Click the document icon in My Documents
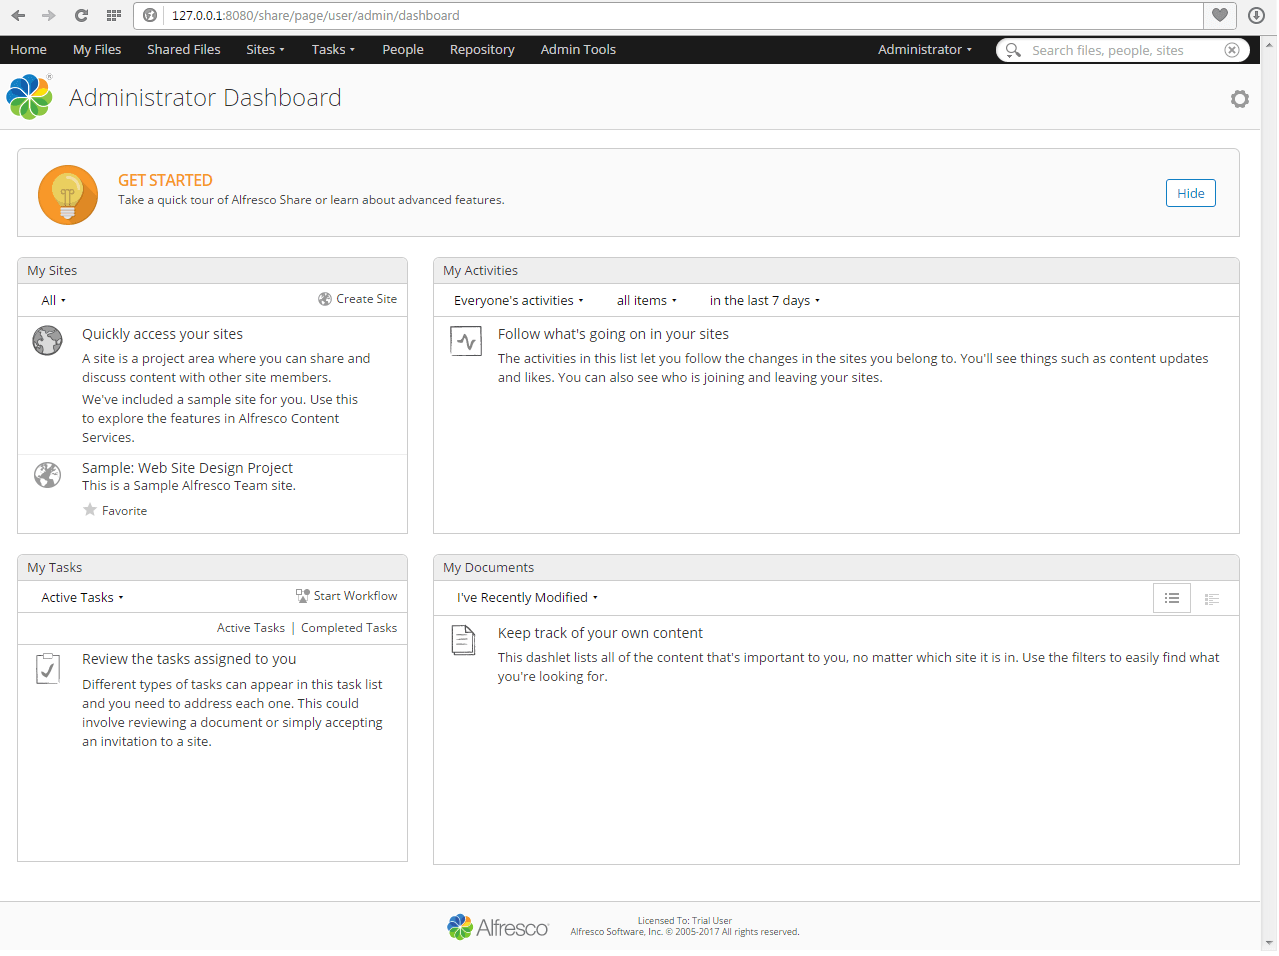The image size is (1279, 956). [x=464, y=640]
